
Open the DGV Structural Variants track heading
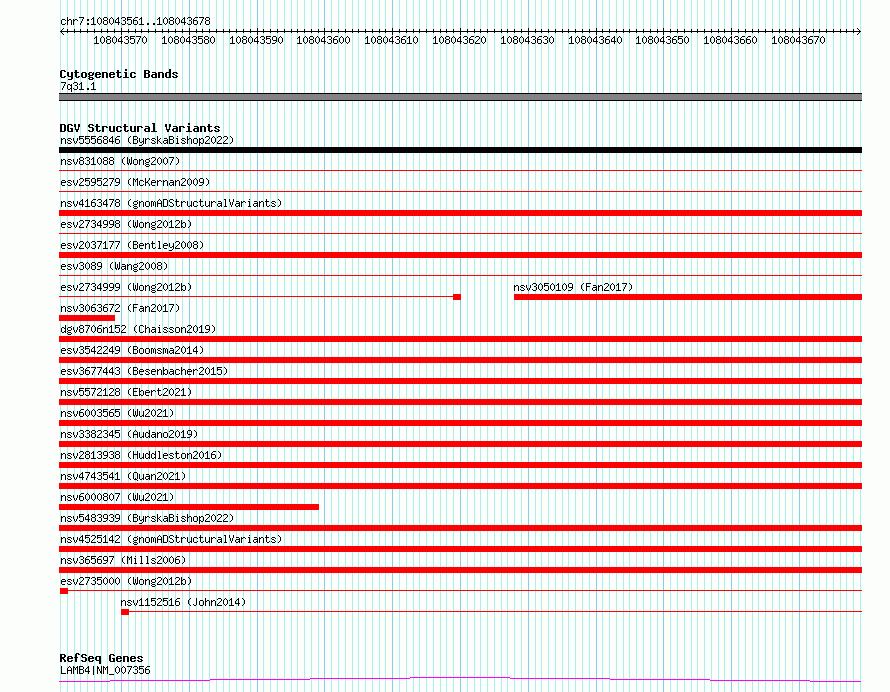click(x=140, y=128)
